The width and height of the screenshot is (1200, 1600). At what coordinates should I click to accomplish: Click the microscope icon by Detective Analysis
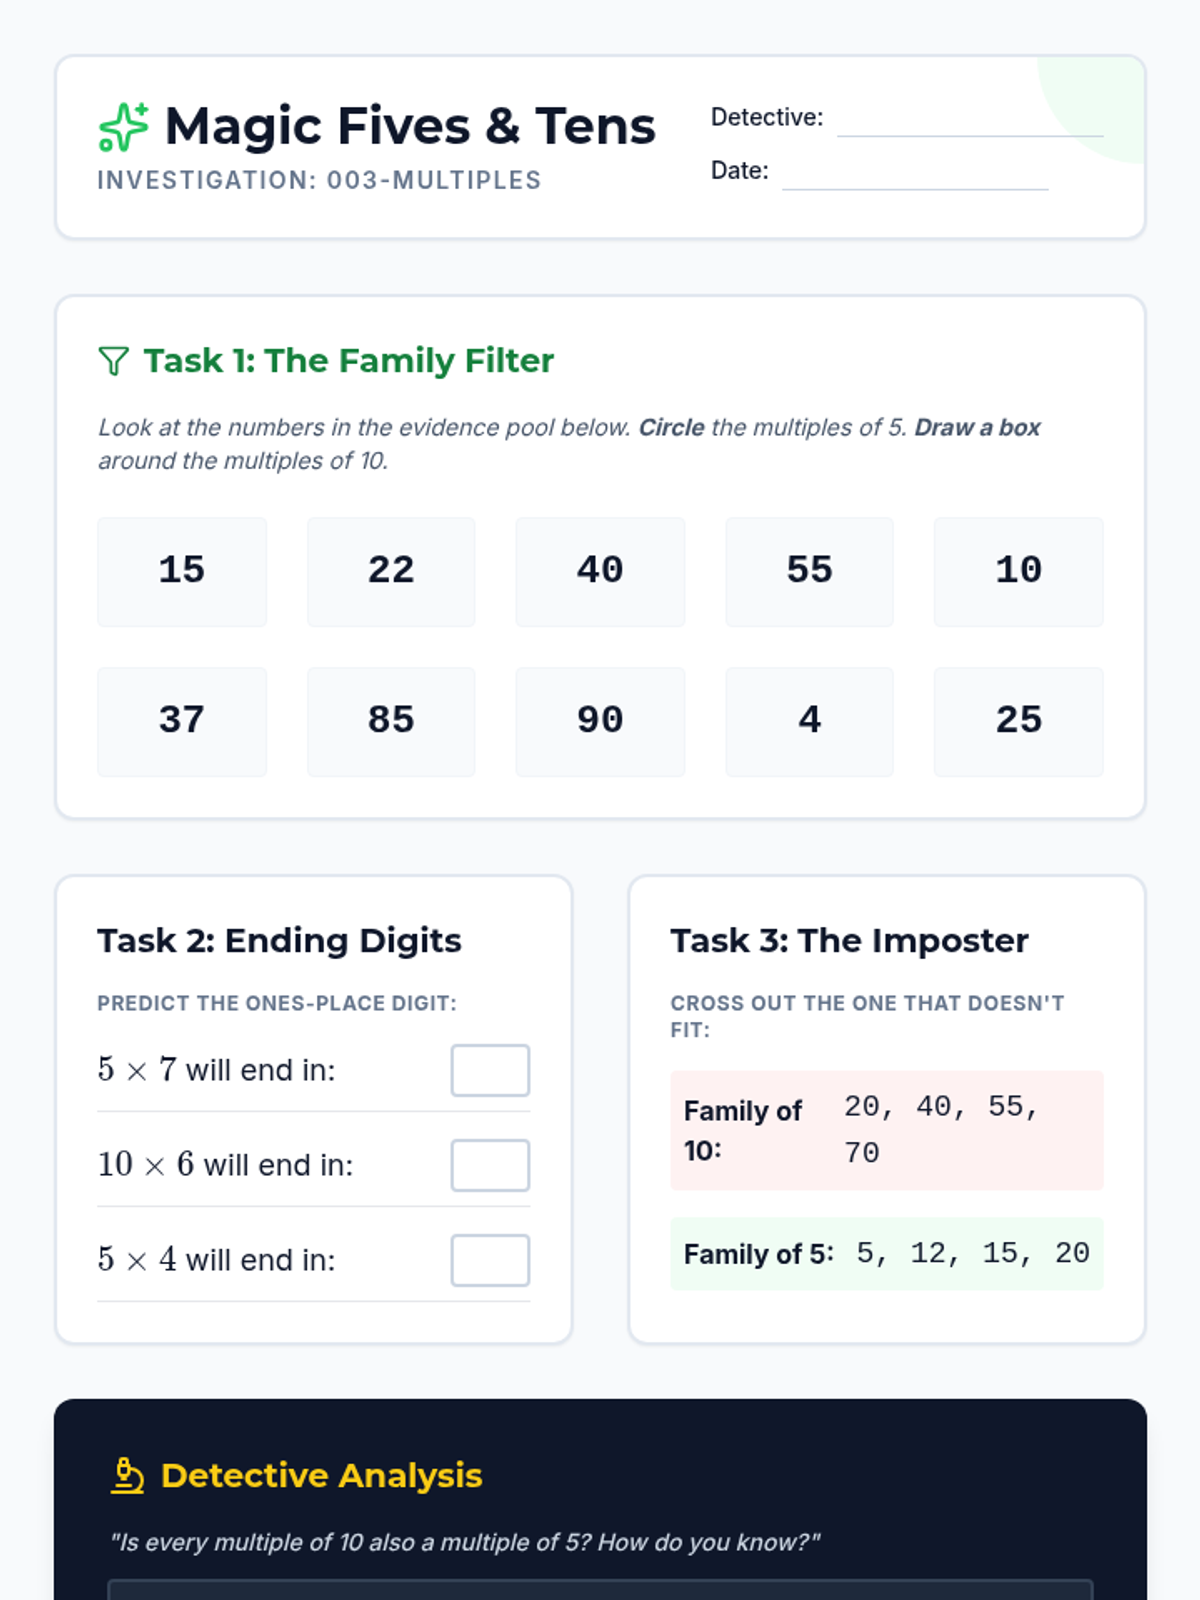pos(127,1475)
